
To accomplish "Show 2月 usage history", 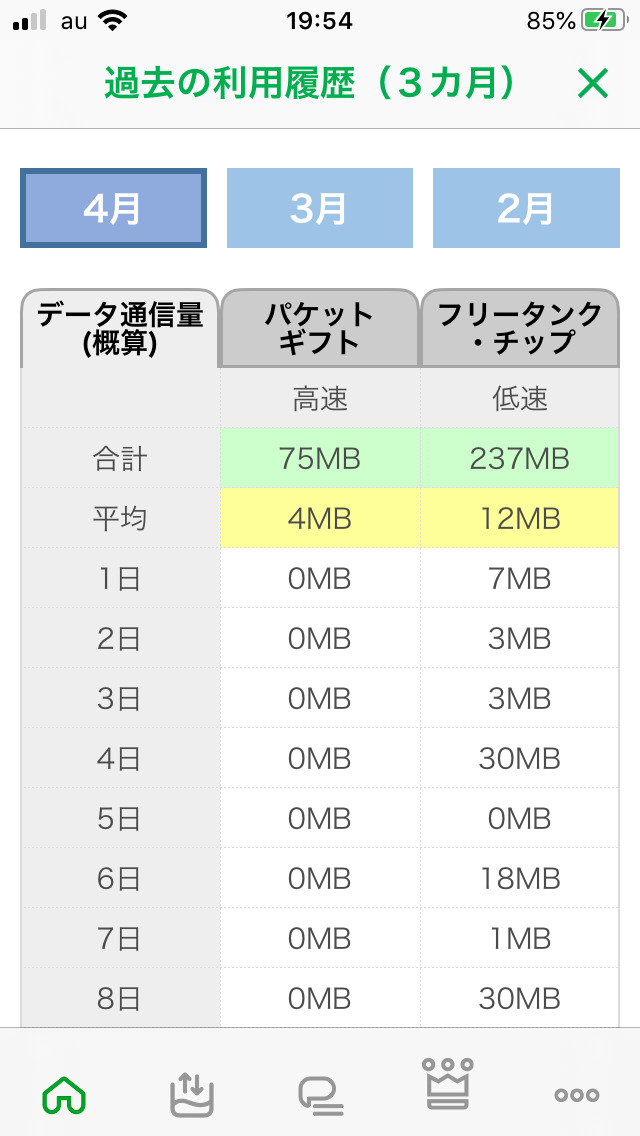I will point(526,208).
